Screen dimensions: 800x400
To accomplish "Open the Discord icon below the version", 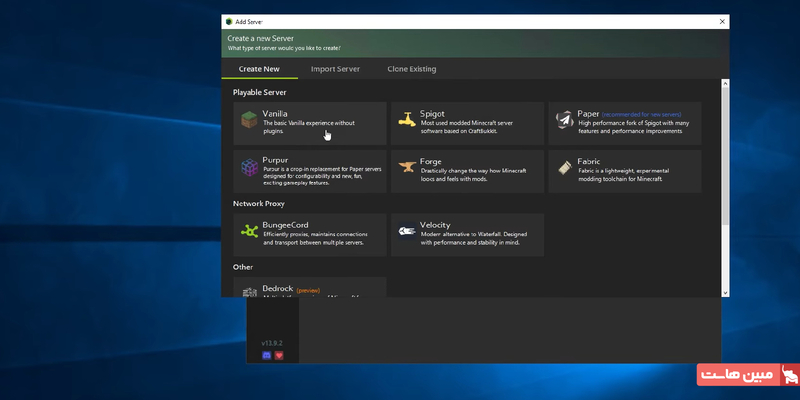I will click(266, 356).
